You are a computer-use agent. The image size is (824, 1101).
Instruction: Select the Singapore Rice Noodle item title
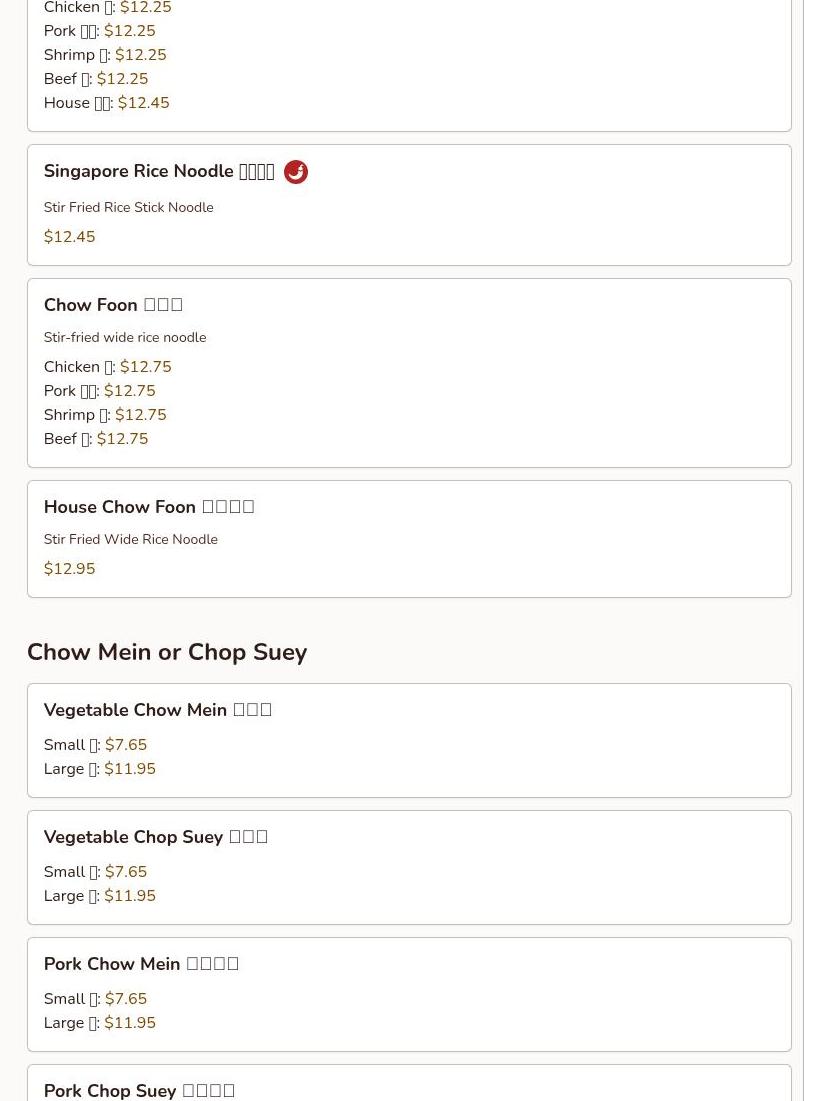(x=158, y=172)
